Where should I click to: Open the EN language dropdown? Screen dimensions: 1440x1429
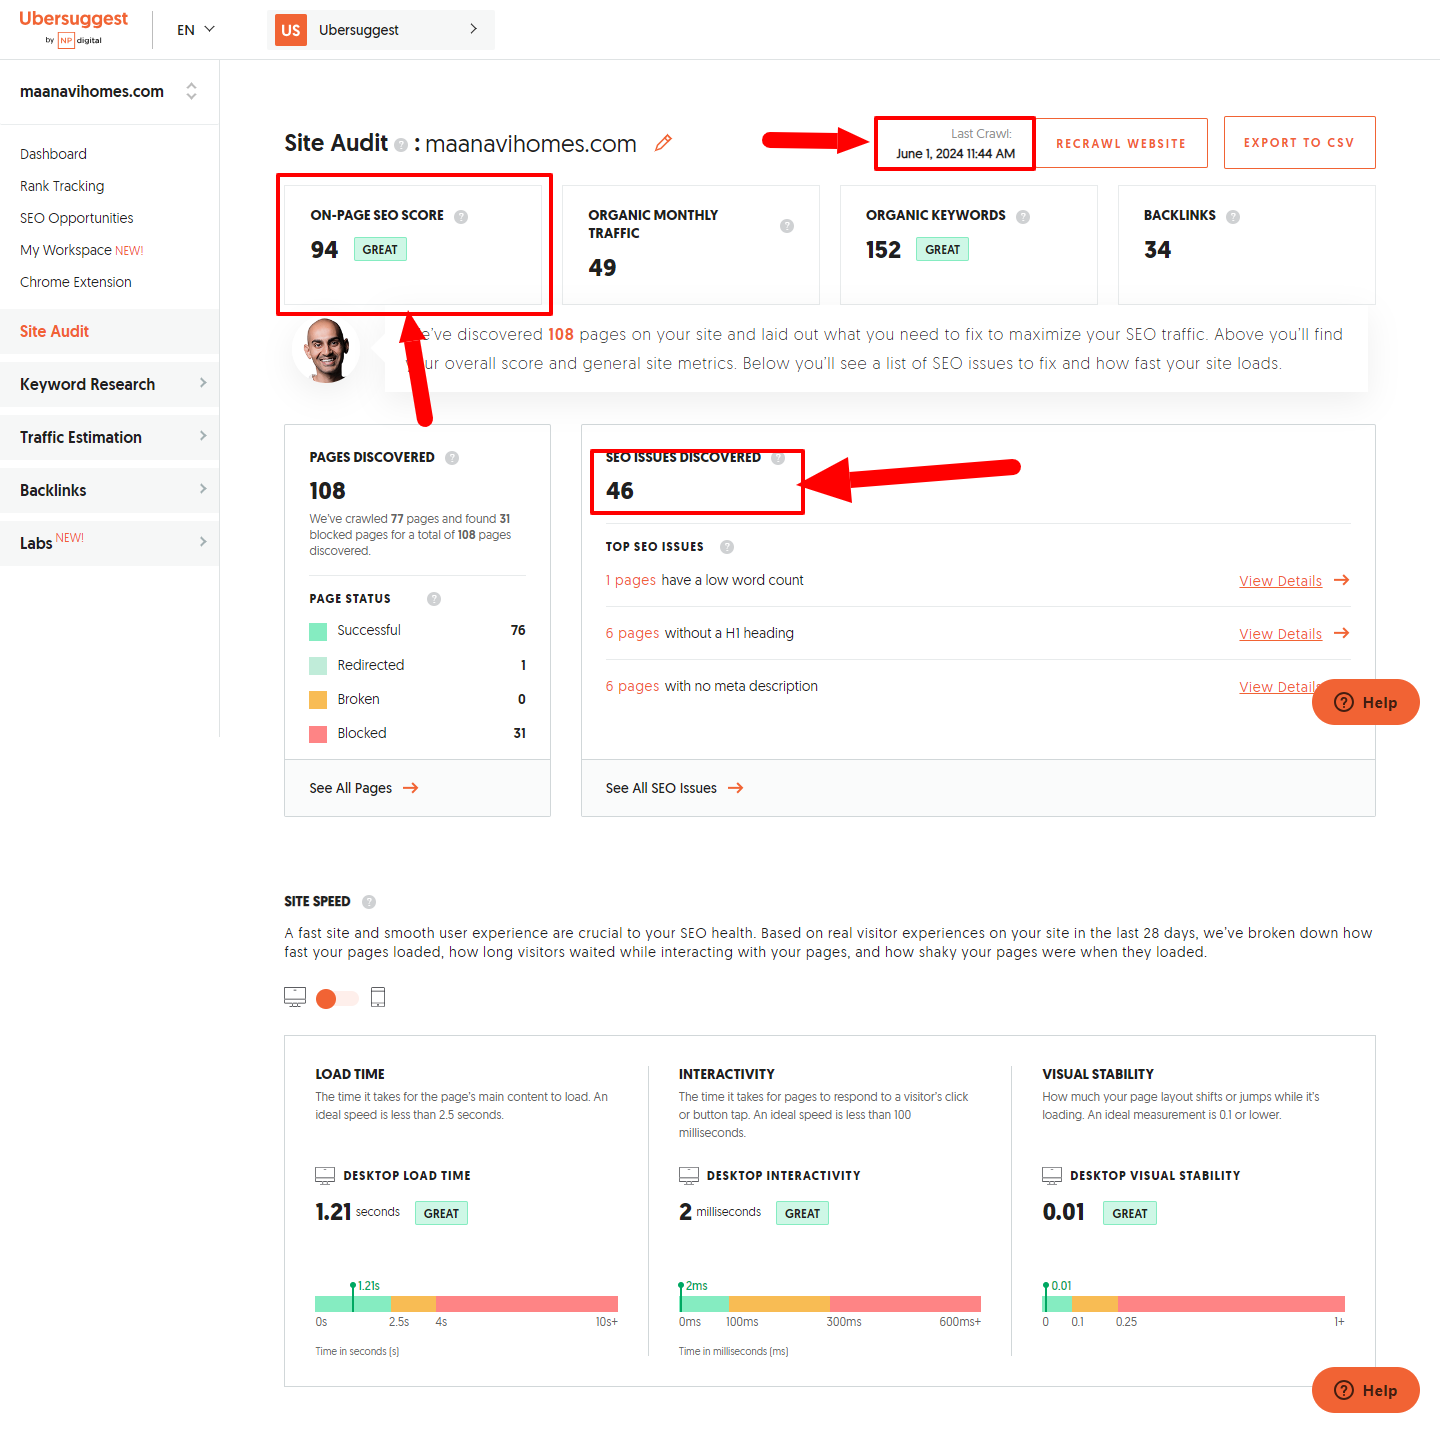(x=196, y=30)
